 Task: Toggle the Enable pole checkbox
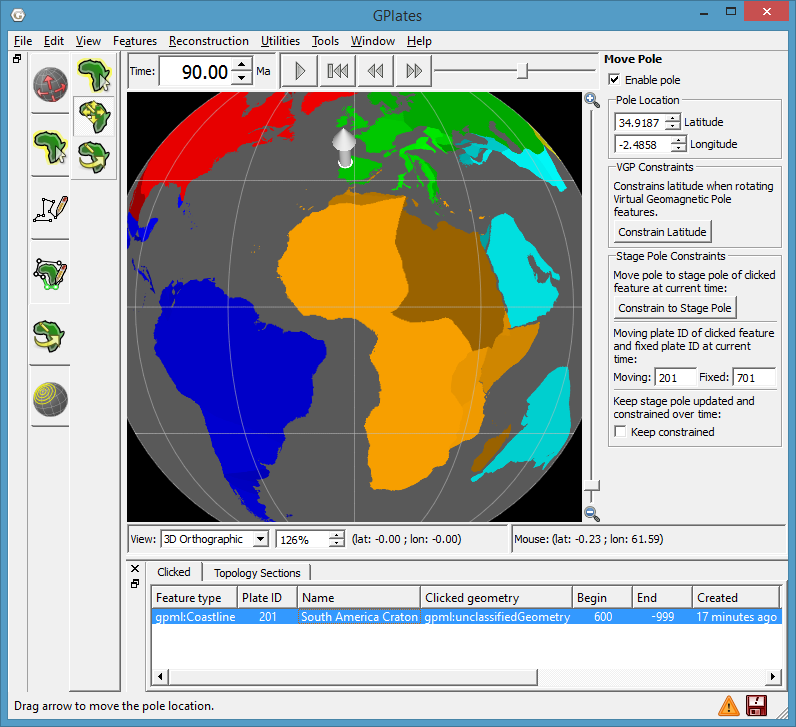tap(614, 80)
